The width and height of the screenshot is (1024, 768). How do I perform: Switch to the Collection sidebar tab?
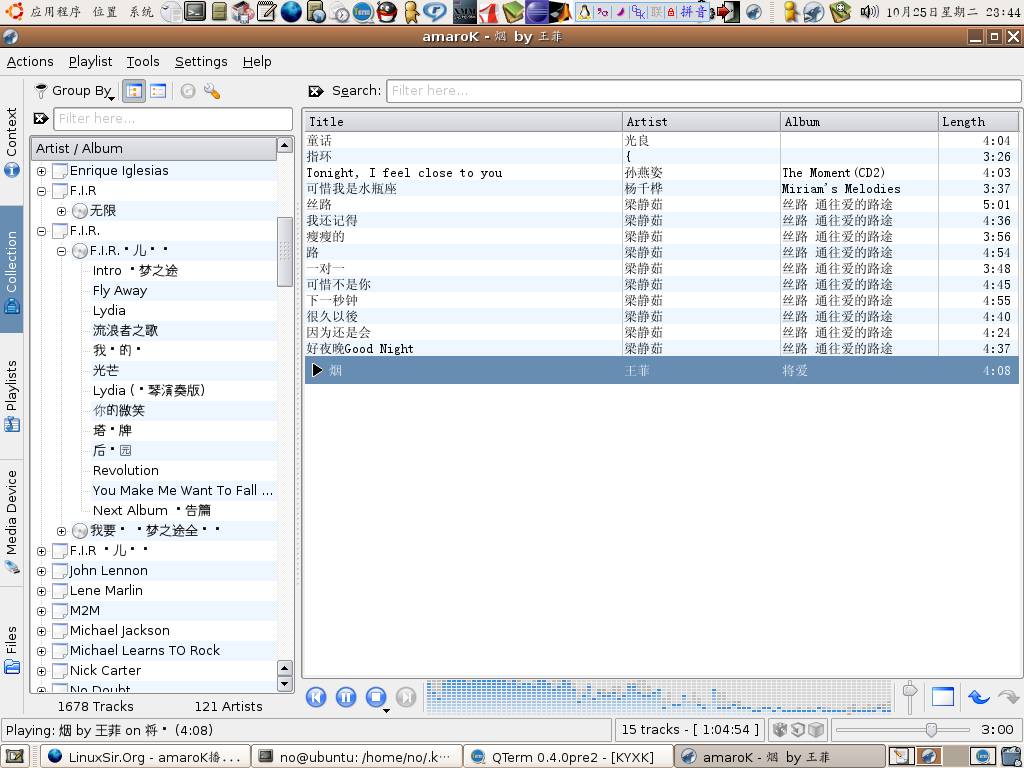(12, 270)
